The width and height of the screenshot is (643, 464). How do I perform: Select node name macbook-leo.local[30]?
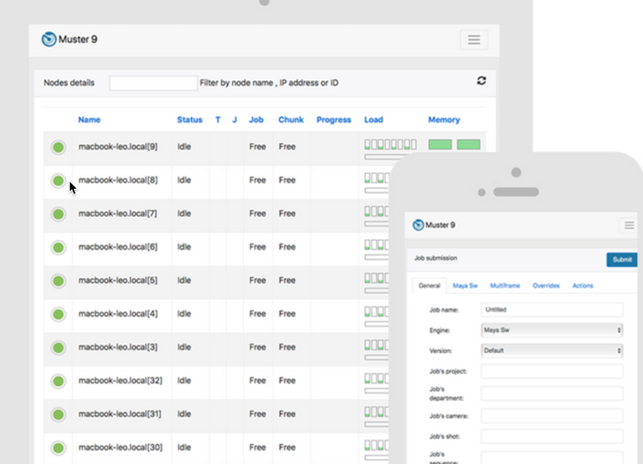[120, 448]
